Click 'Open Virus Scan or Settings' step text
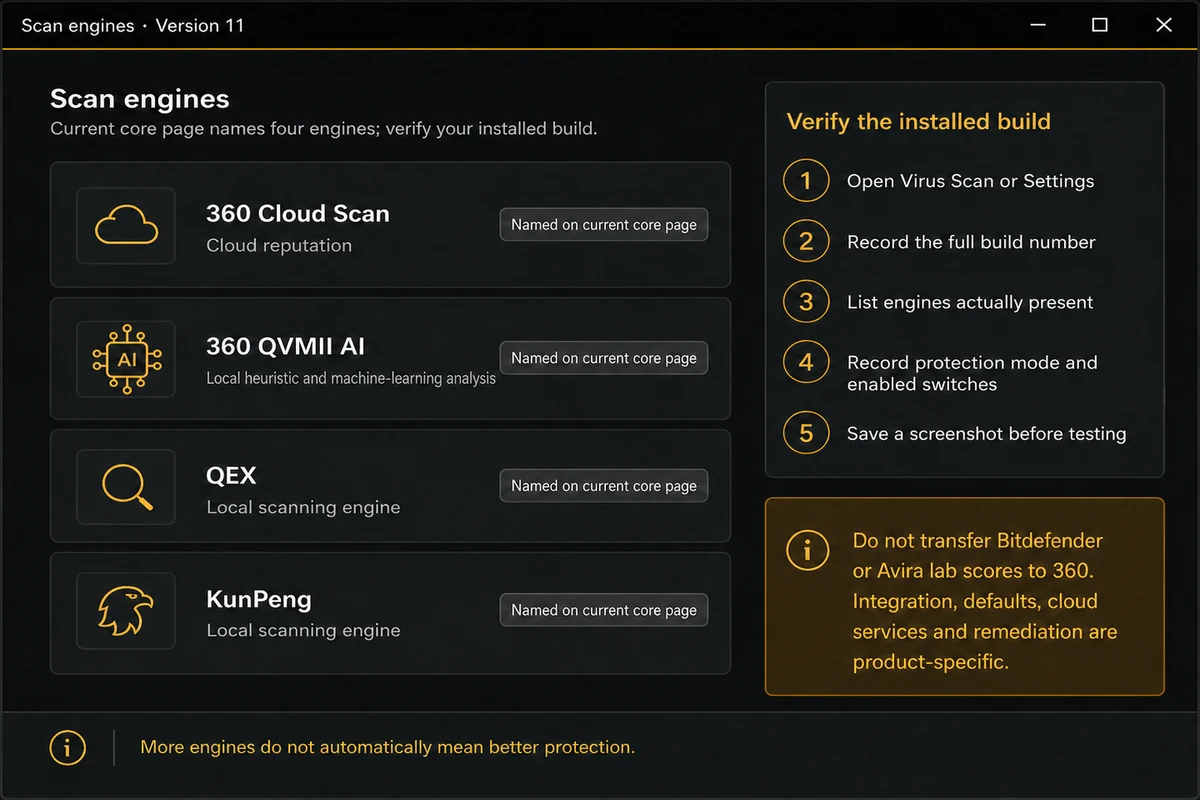1200x800 pixels. tap(970, 181)
